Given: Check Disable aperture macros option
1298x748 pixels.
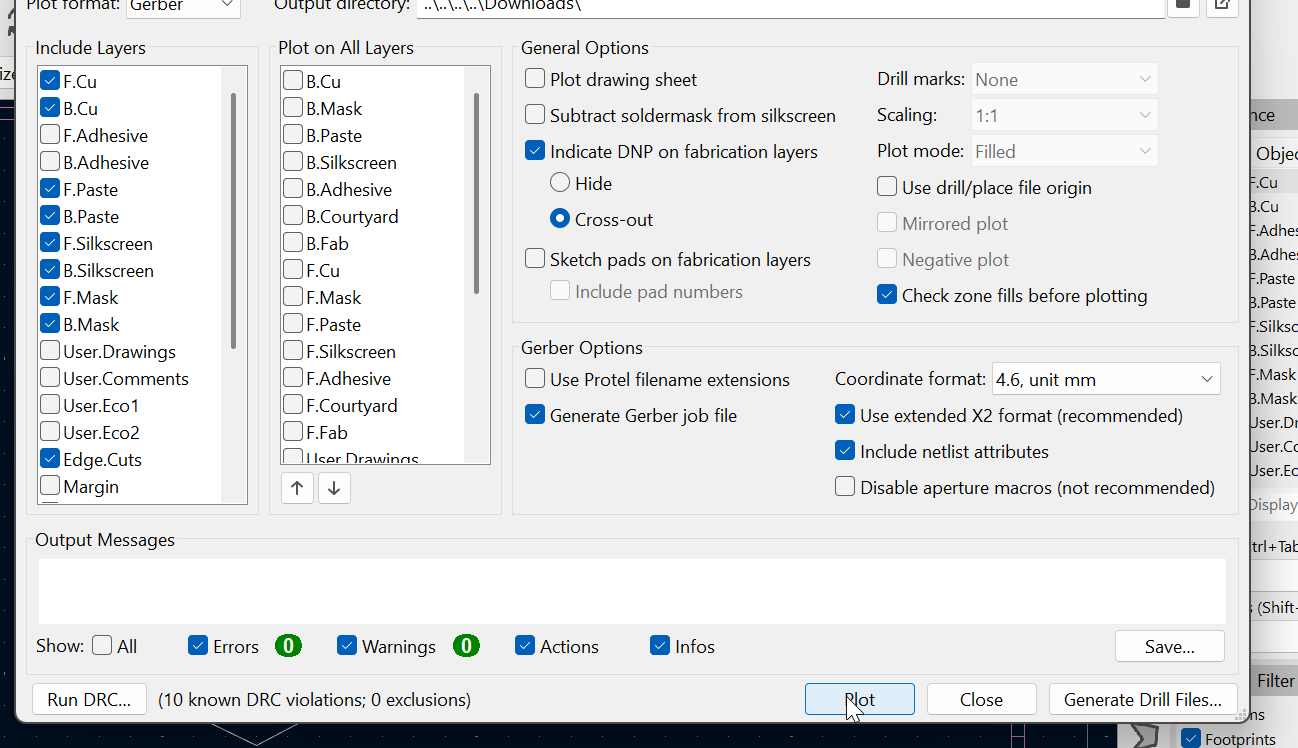Looking at the screenshot, I should (x=845, y=487).
